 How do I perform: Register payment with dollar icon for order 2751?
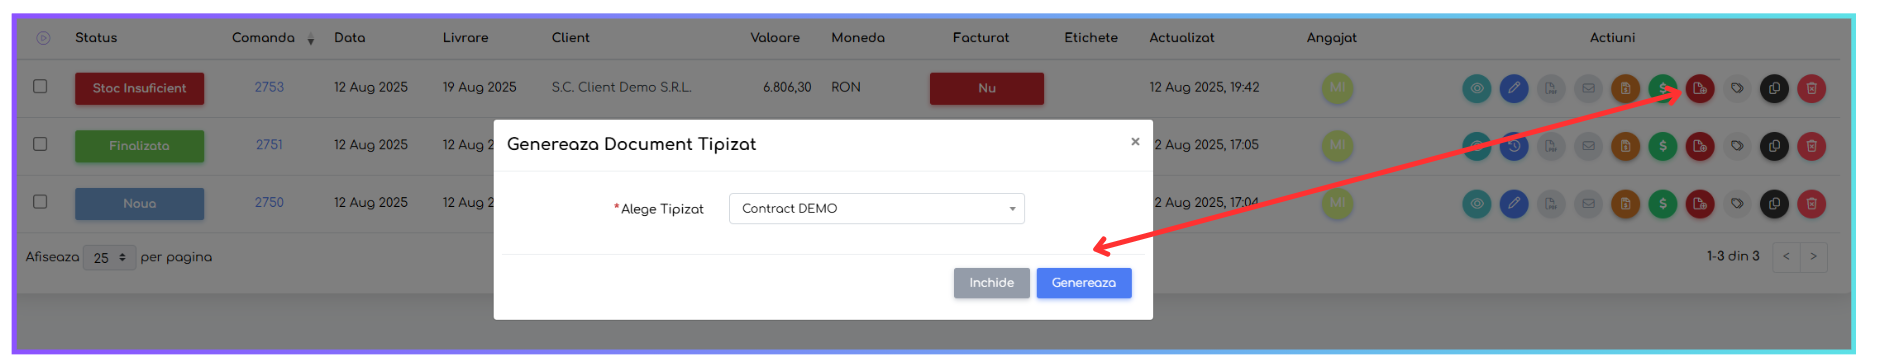pos(1663,146)
